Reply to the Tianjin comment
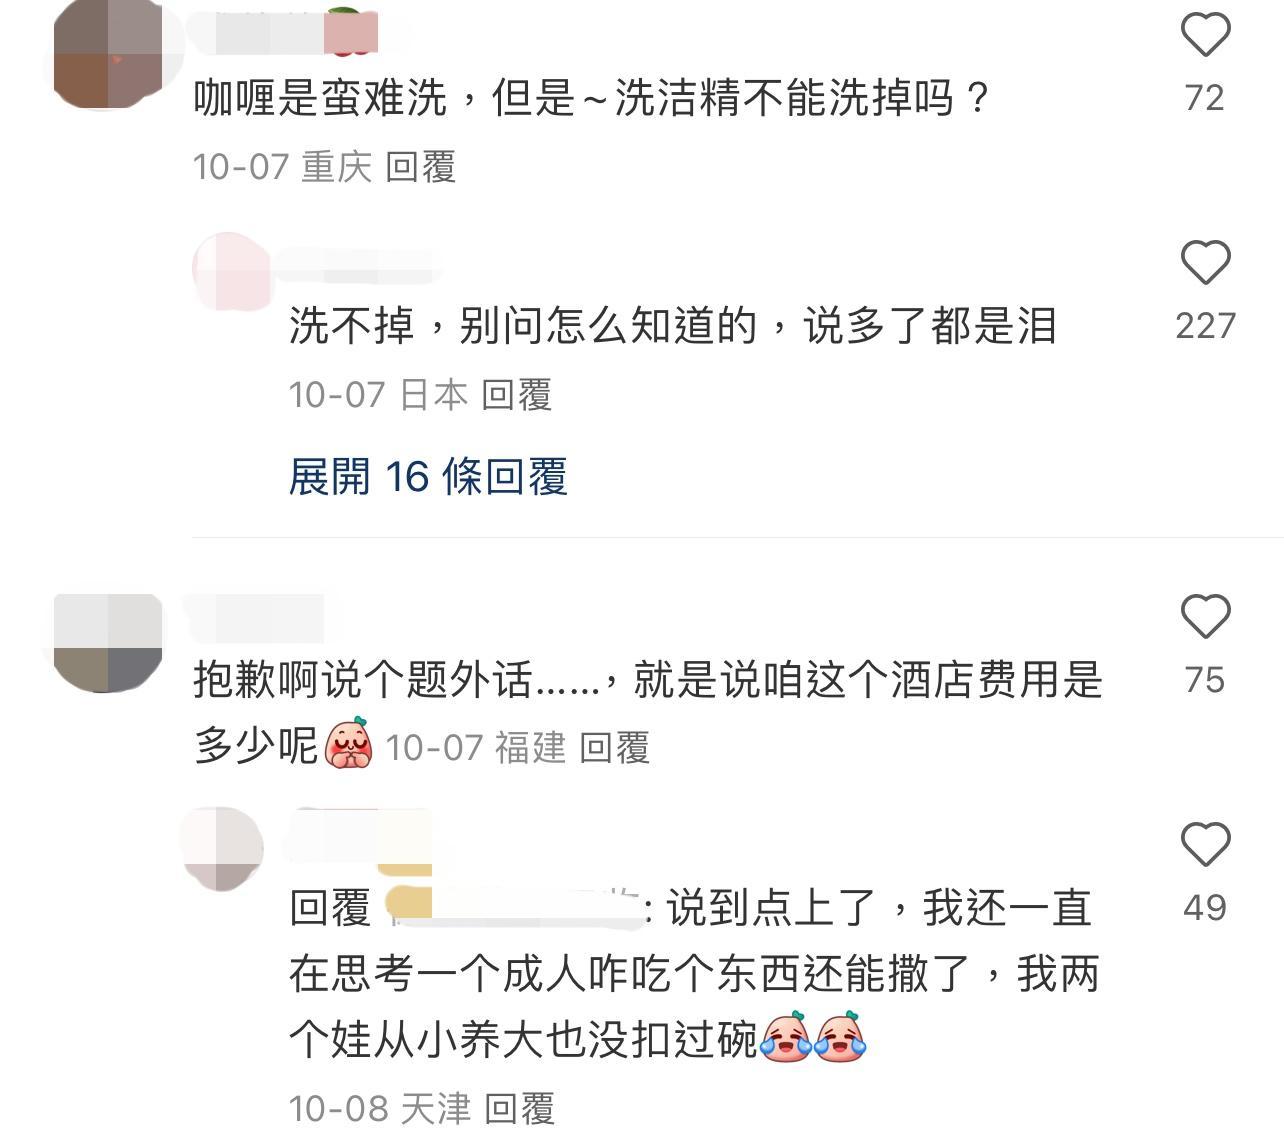This screenshot has height=1142, width=1284. pyautogui.click(x=520, y=1108)
